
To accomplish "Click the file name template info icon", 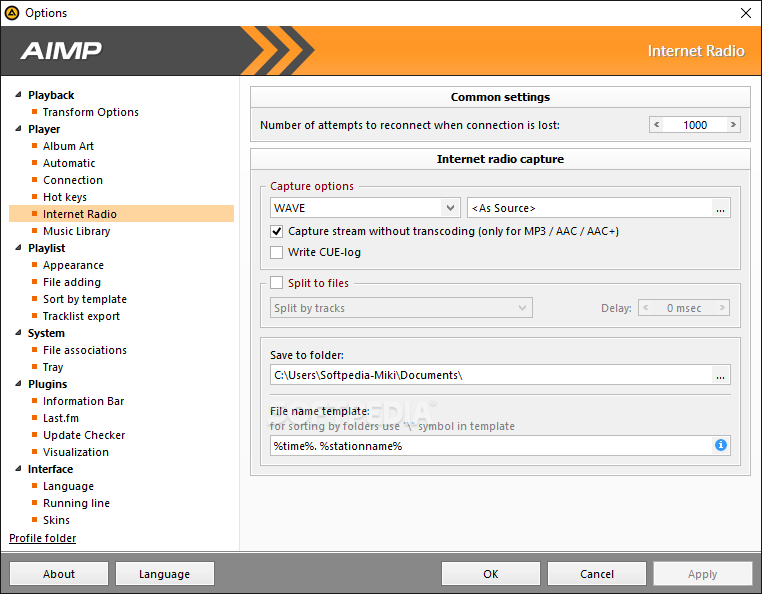I will pyautogui.click(x=721, y=445).
